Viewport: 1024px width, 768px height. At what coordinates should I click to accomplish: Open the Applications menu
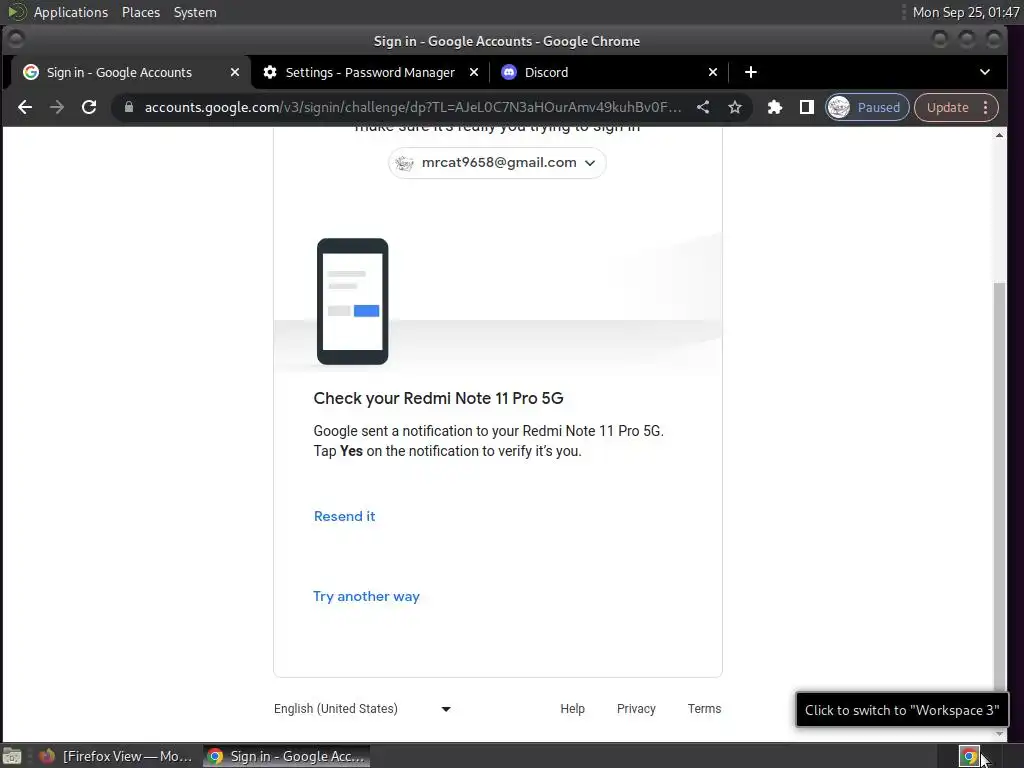click(71, 12)
